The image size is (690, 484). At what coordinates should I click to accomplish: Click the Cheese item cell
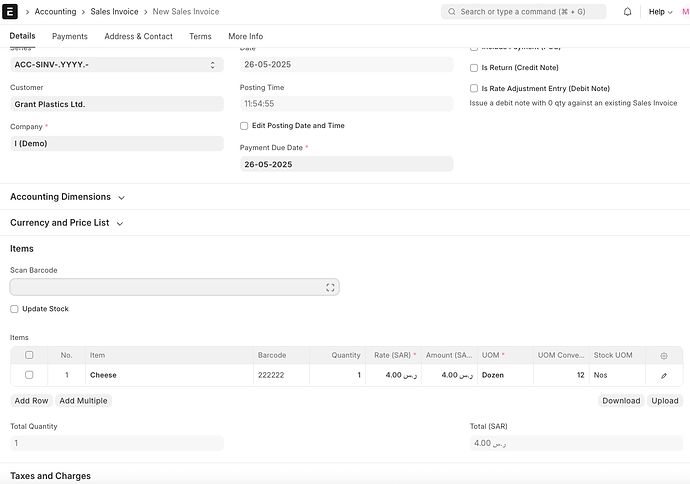[x=169, y=375]
